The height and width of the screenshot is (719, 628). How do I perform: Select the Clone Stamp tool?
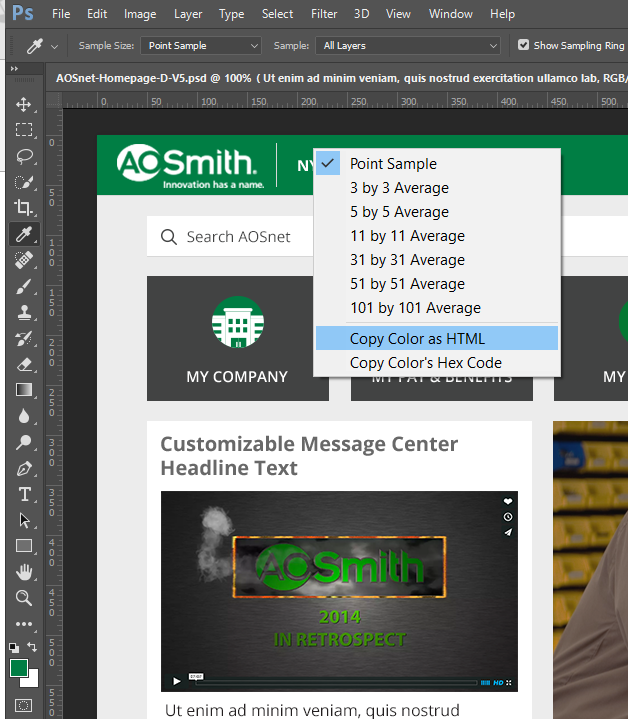click(24, 312)
